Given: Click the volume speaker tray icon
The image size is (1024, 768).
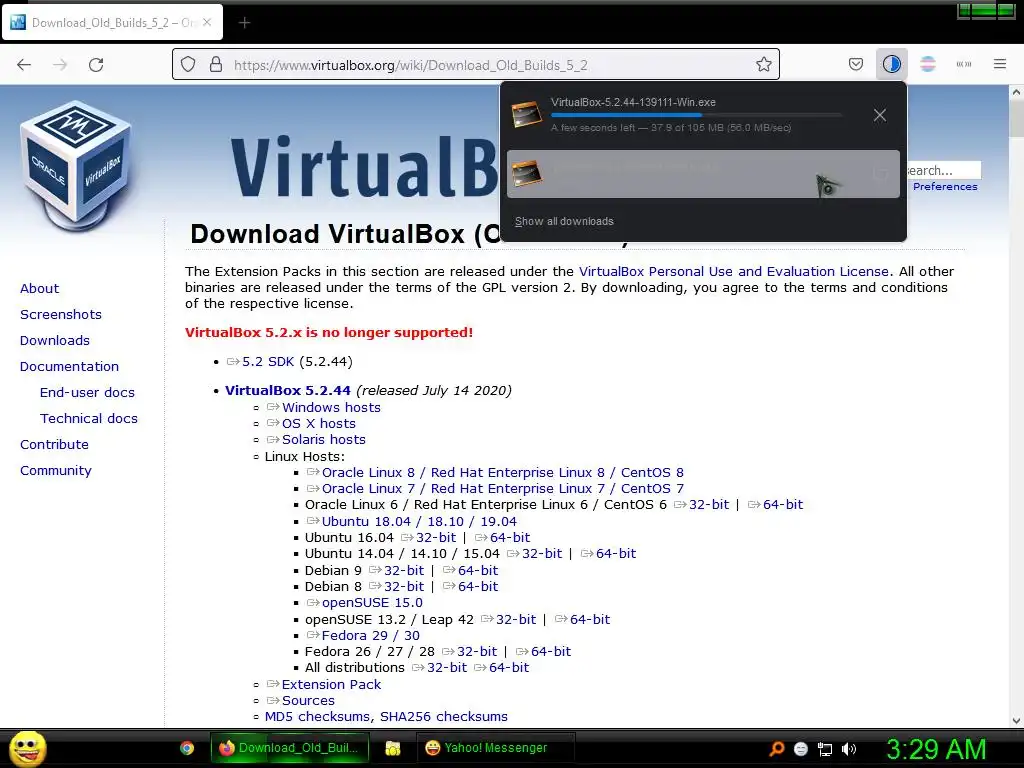Looking at the screenshot, I should 848,749.
